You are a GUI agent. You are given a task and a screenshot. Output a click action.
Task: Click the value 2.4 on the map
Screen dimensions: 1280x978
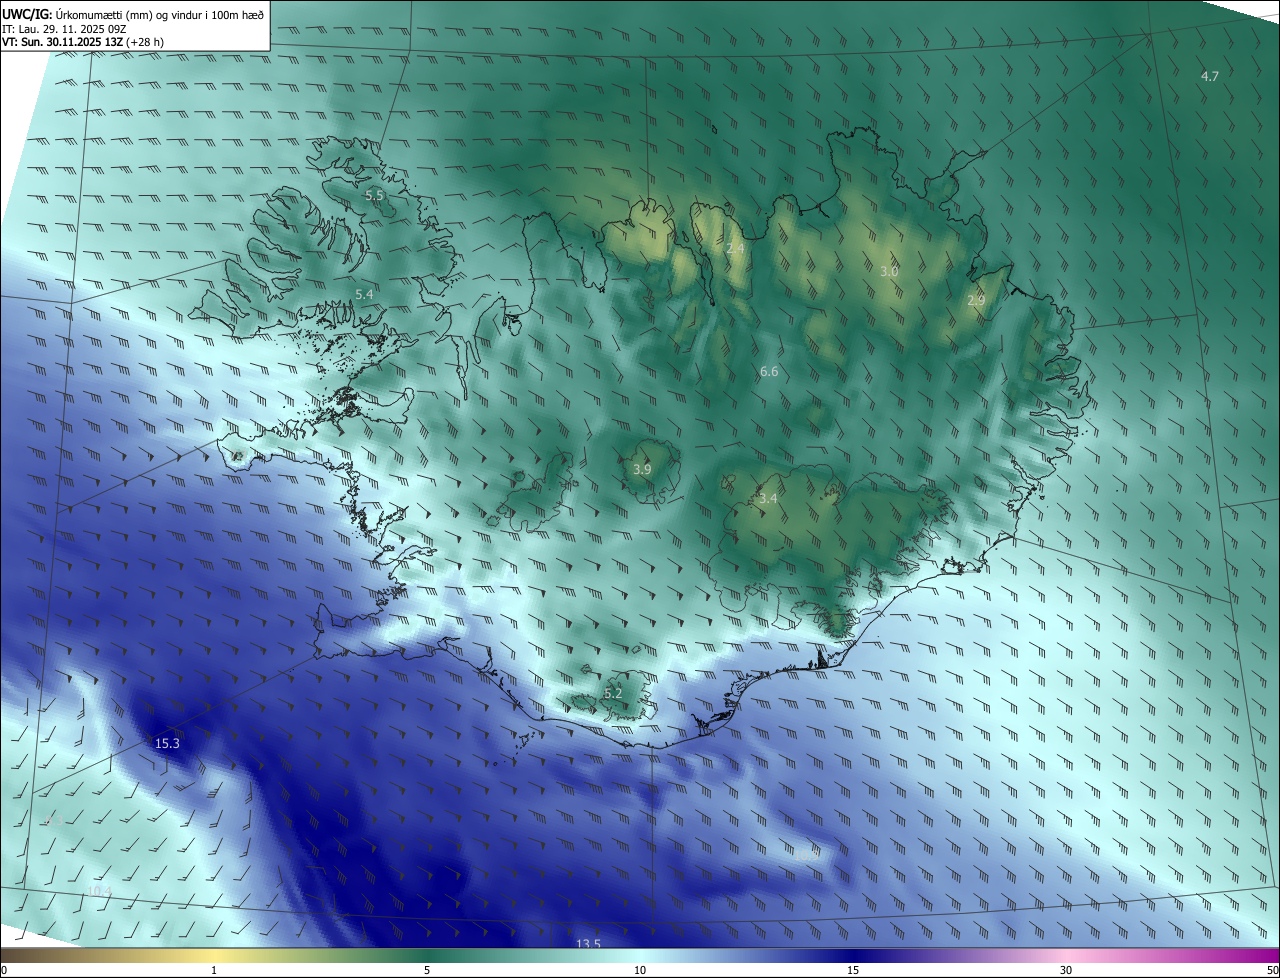pyautogui.click(x=736, y=247)
